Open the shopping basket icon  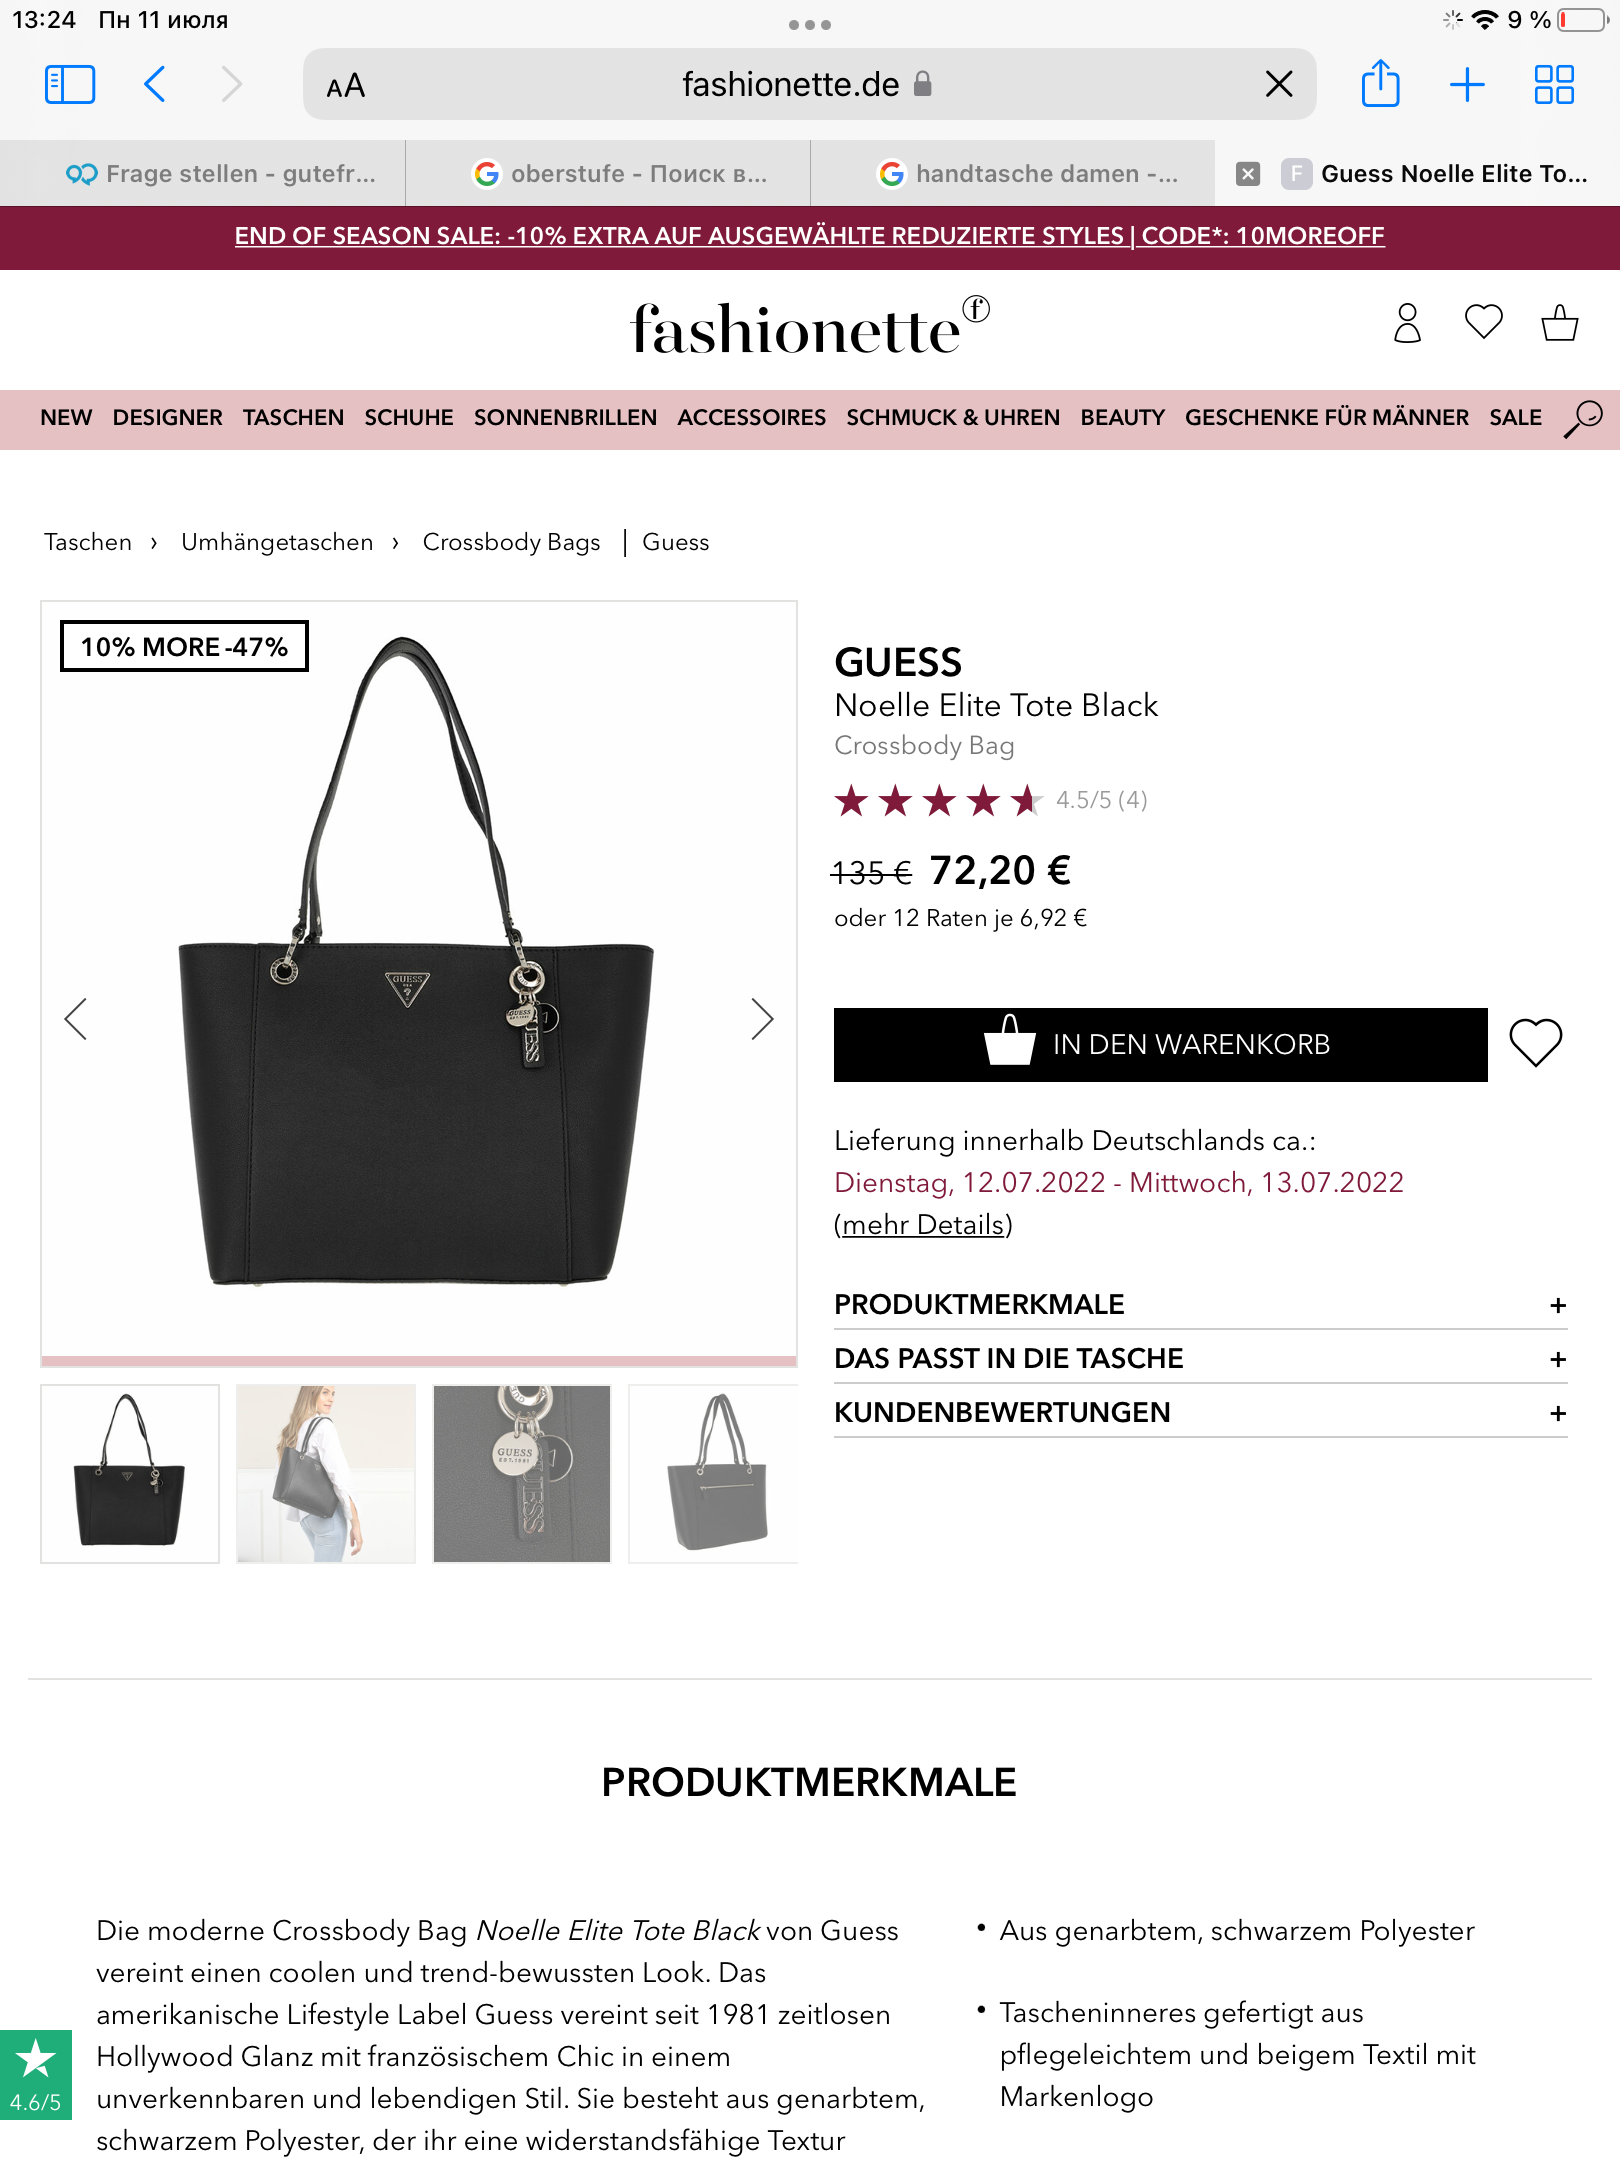[x=1559, y=322]
